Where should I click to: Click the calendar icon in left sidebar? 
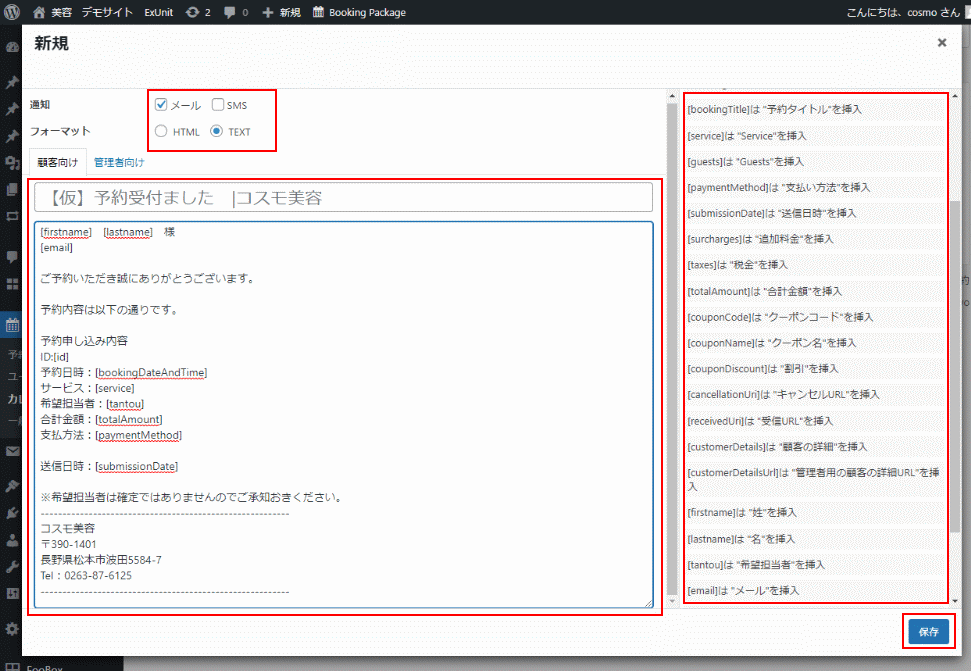point(12,325)
